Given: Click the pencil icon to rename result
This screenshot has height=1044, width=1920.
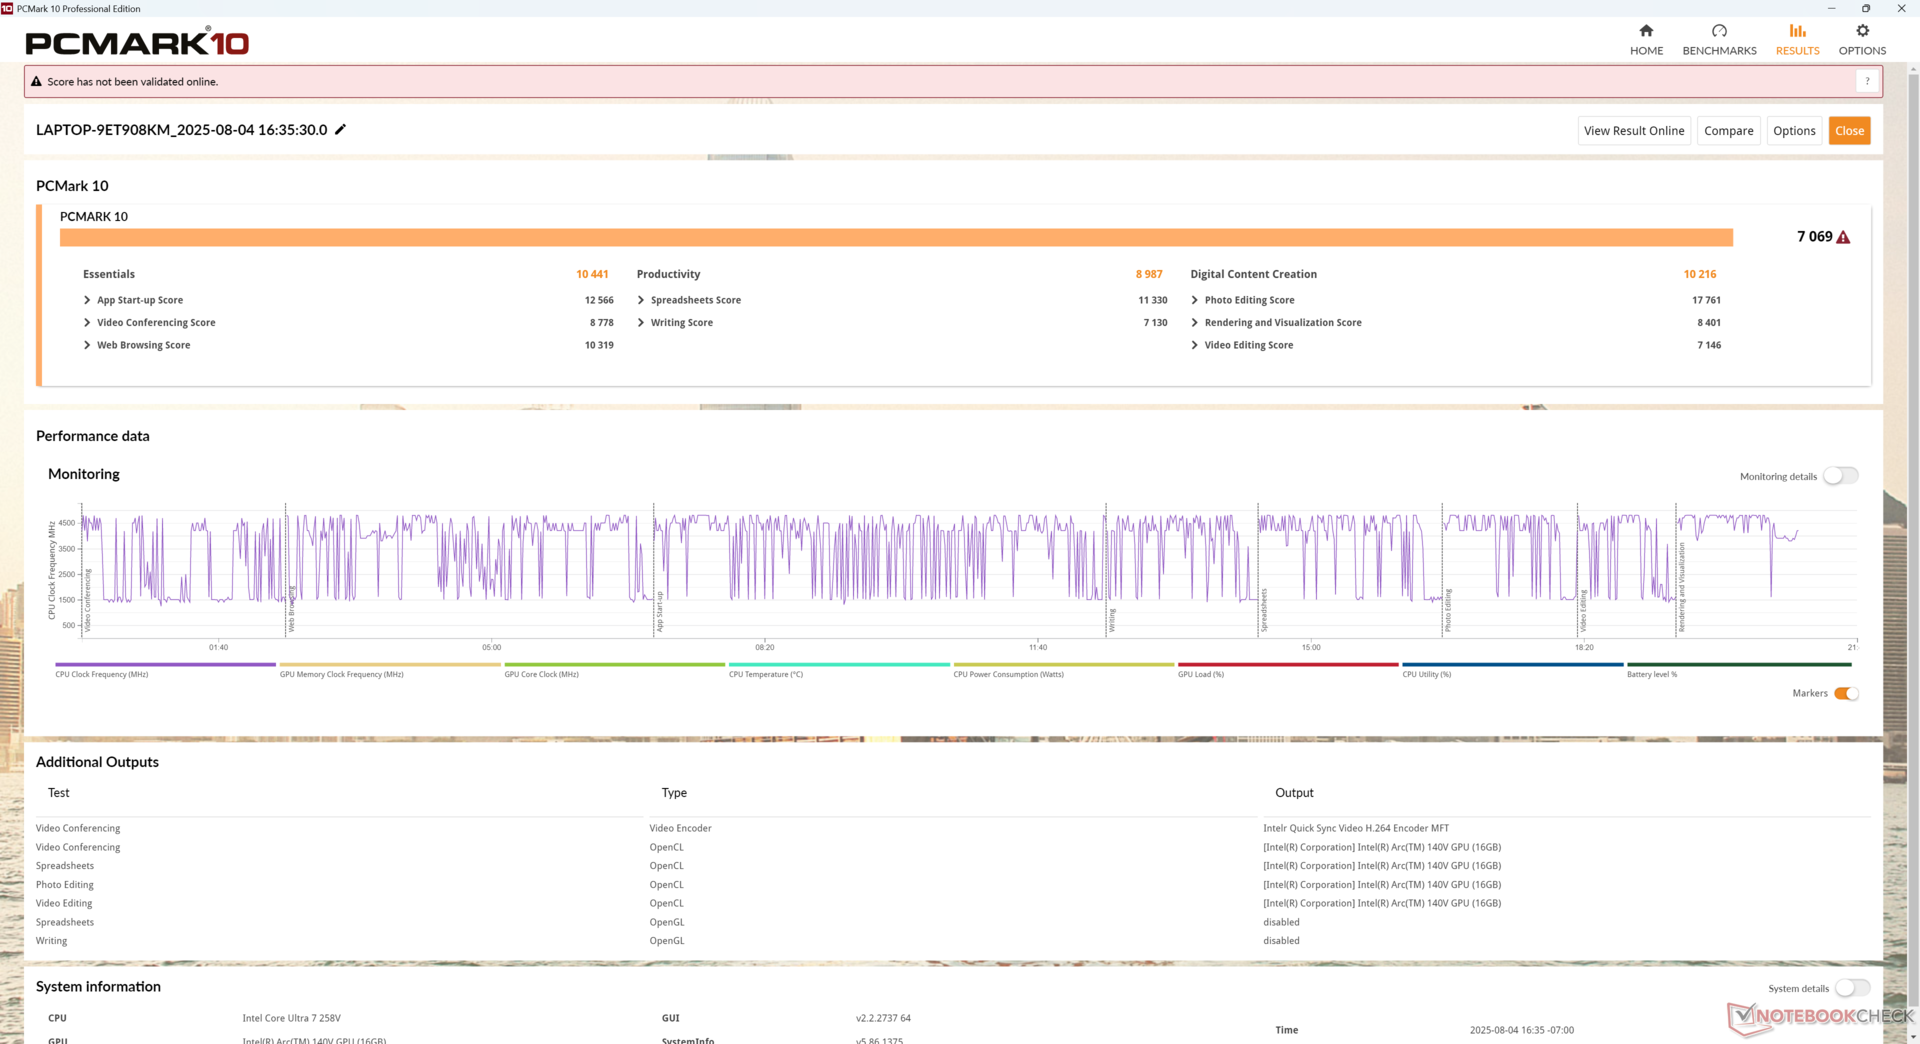Looking at the screenshot, I should tap(340, 129).
